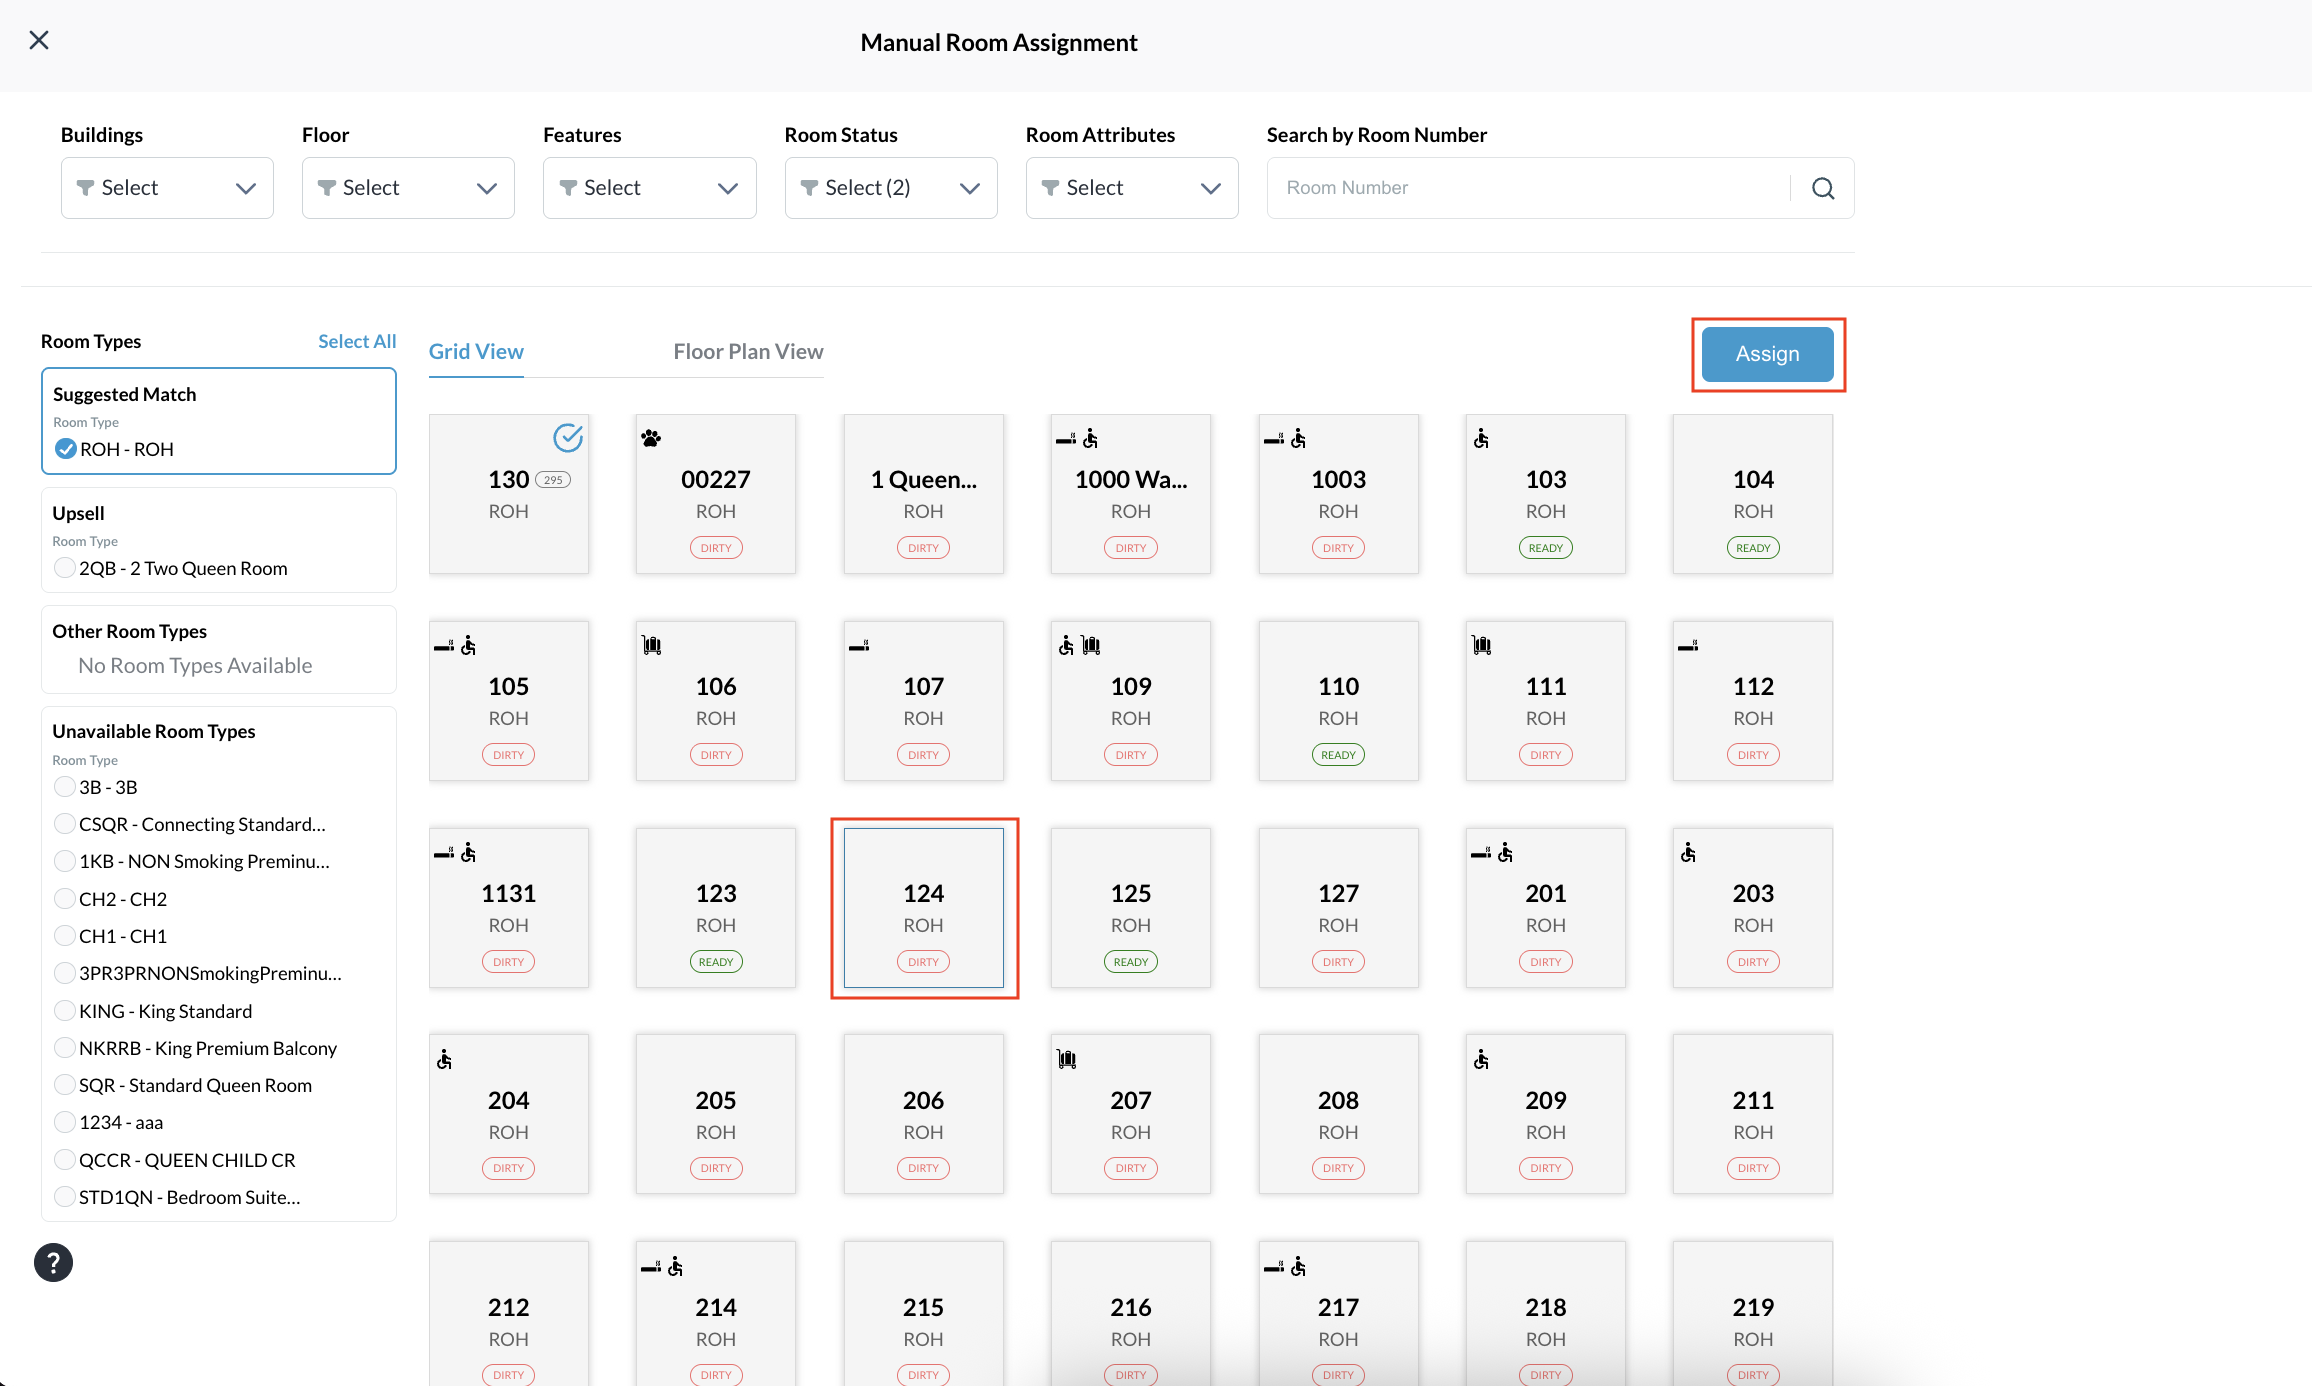Select SQR - Standard Queen Room type

[65, 1085]
